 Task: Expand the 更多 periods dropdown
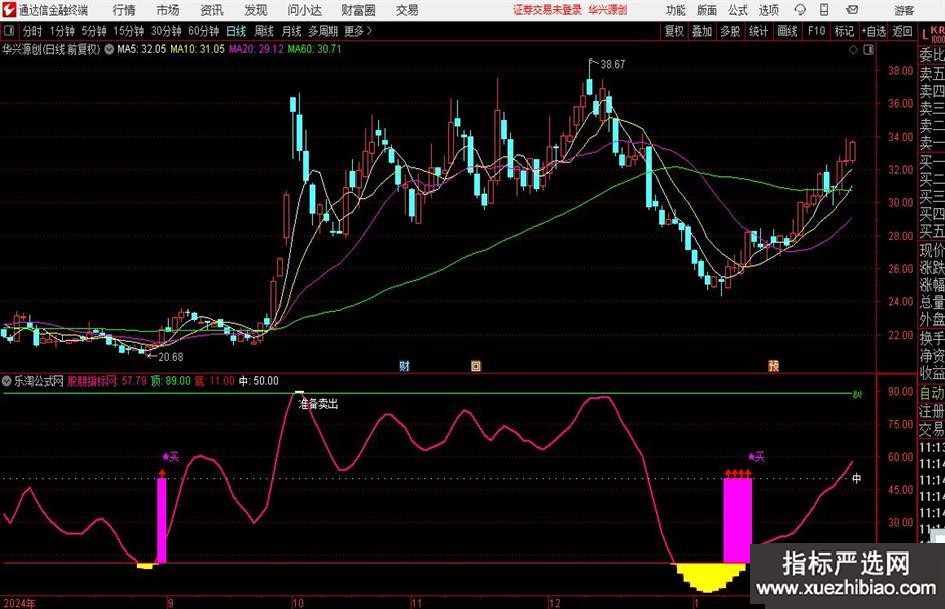pos(354,31)
